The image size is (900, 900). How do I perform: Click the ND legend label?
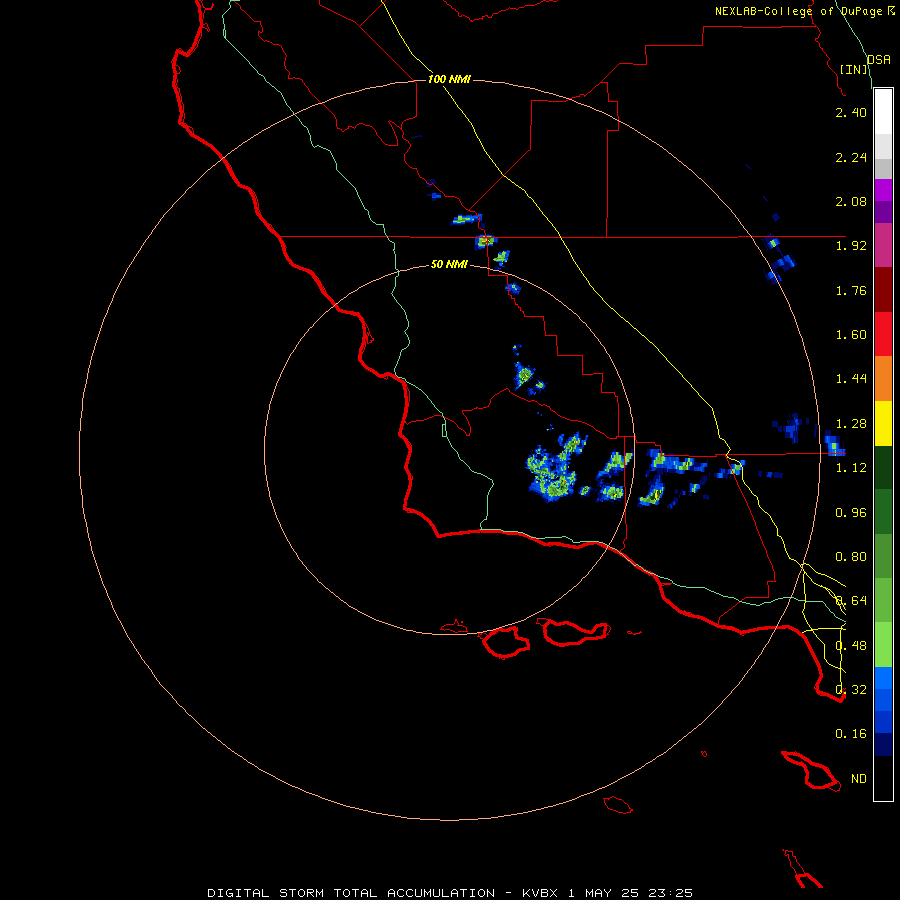pos(859,779)
